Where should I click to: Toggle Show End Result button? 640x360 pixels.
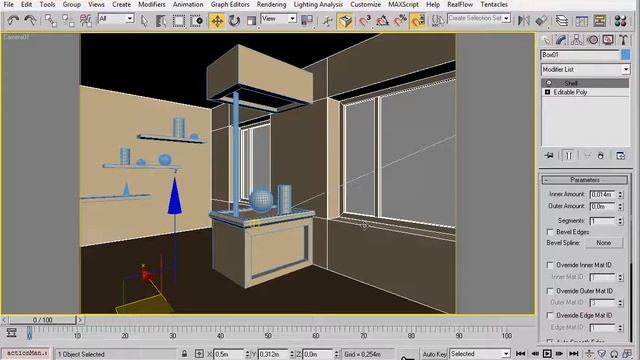point(569,156)
